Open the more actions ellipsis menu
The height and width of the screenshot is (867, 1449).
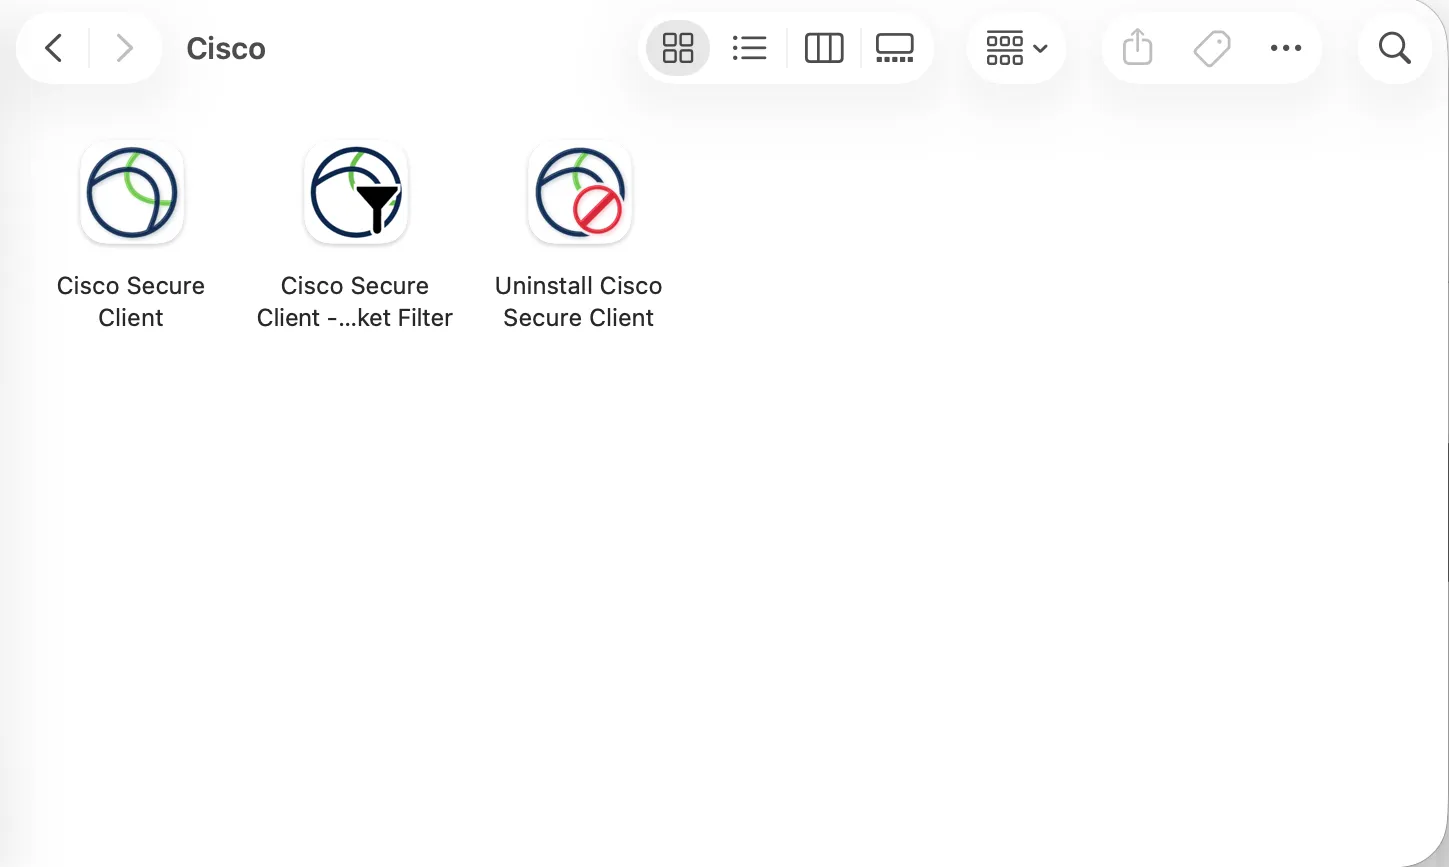pyautogui.click(x=1286, y=48)
